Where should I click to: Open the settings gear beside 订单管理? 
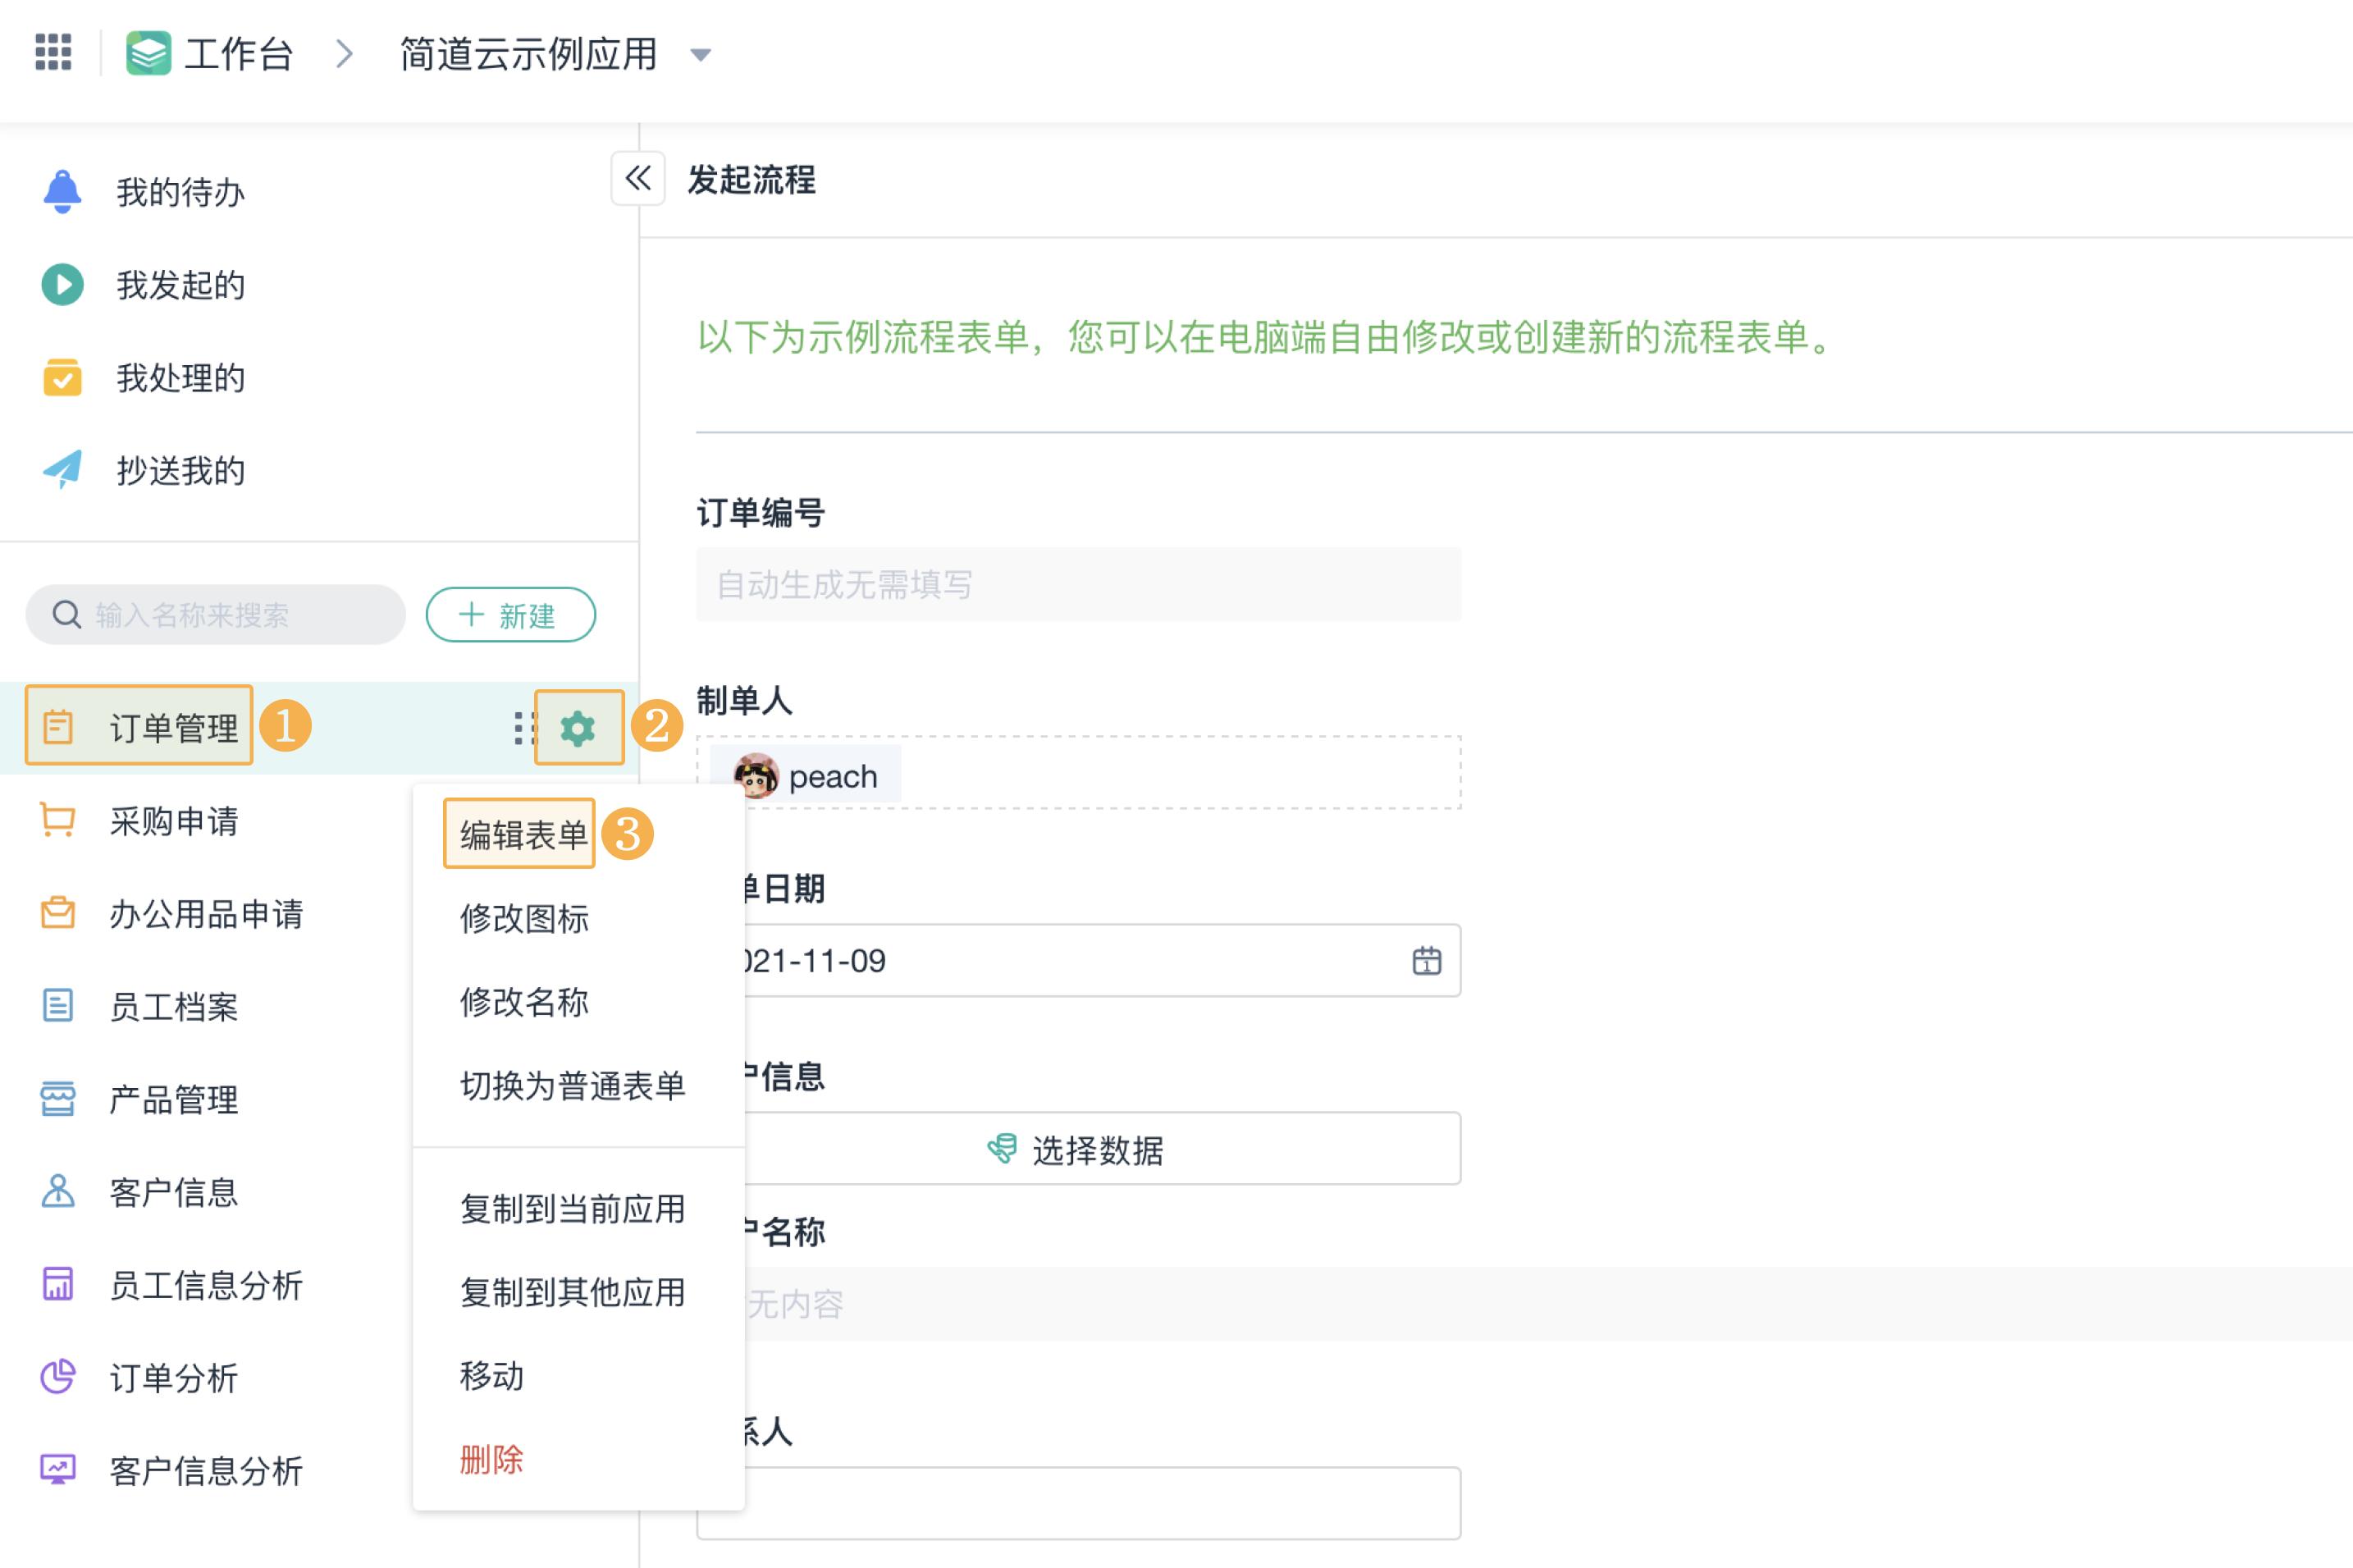[x=579, y=727]
